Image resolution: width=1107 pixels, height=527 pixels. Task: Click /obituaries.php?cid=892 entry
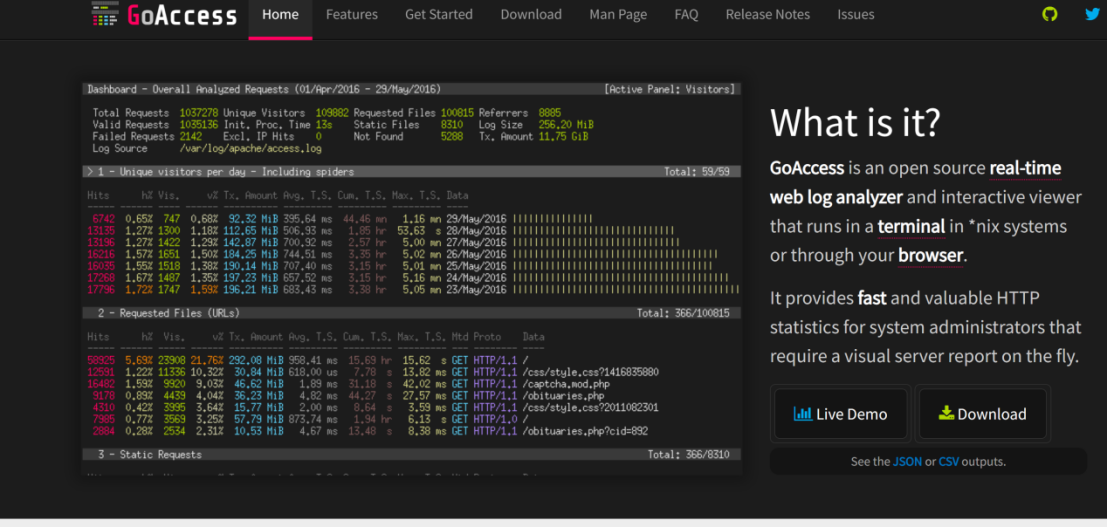tap(583, 431)
